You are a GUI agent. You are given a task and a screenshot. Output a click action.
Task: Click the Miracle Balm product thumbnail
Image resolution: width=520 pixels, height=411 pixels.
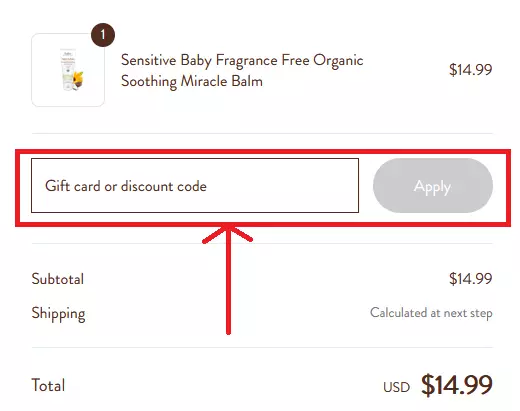point(68,70)
